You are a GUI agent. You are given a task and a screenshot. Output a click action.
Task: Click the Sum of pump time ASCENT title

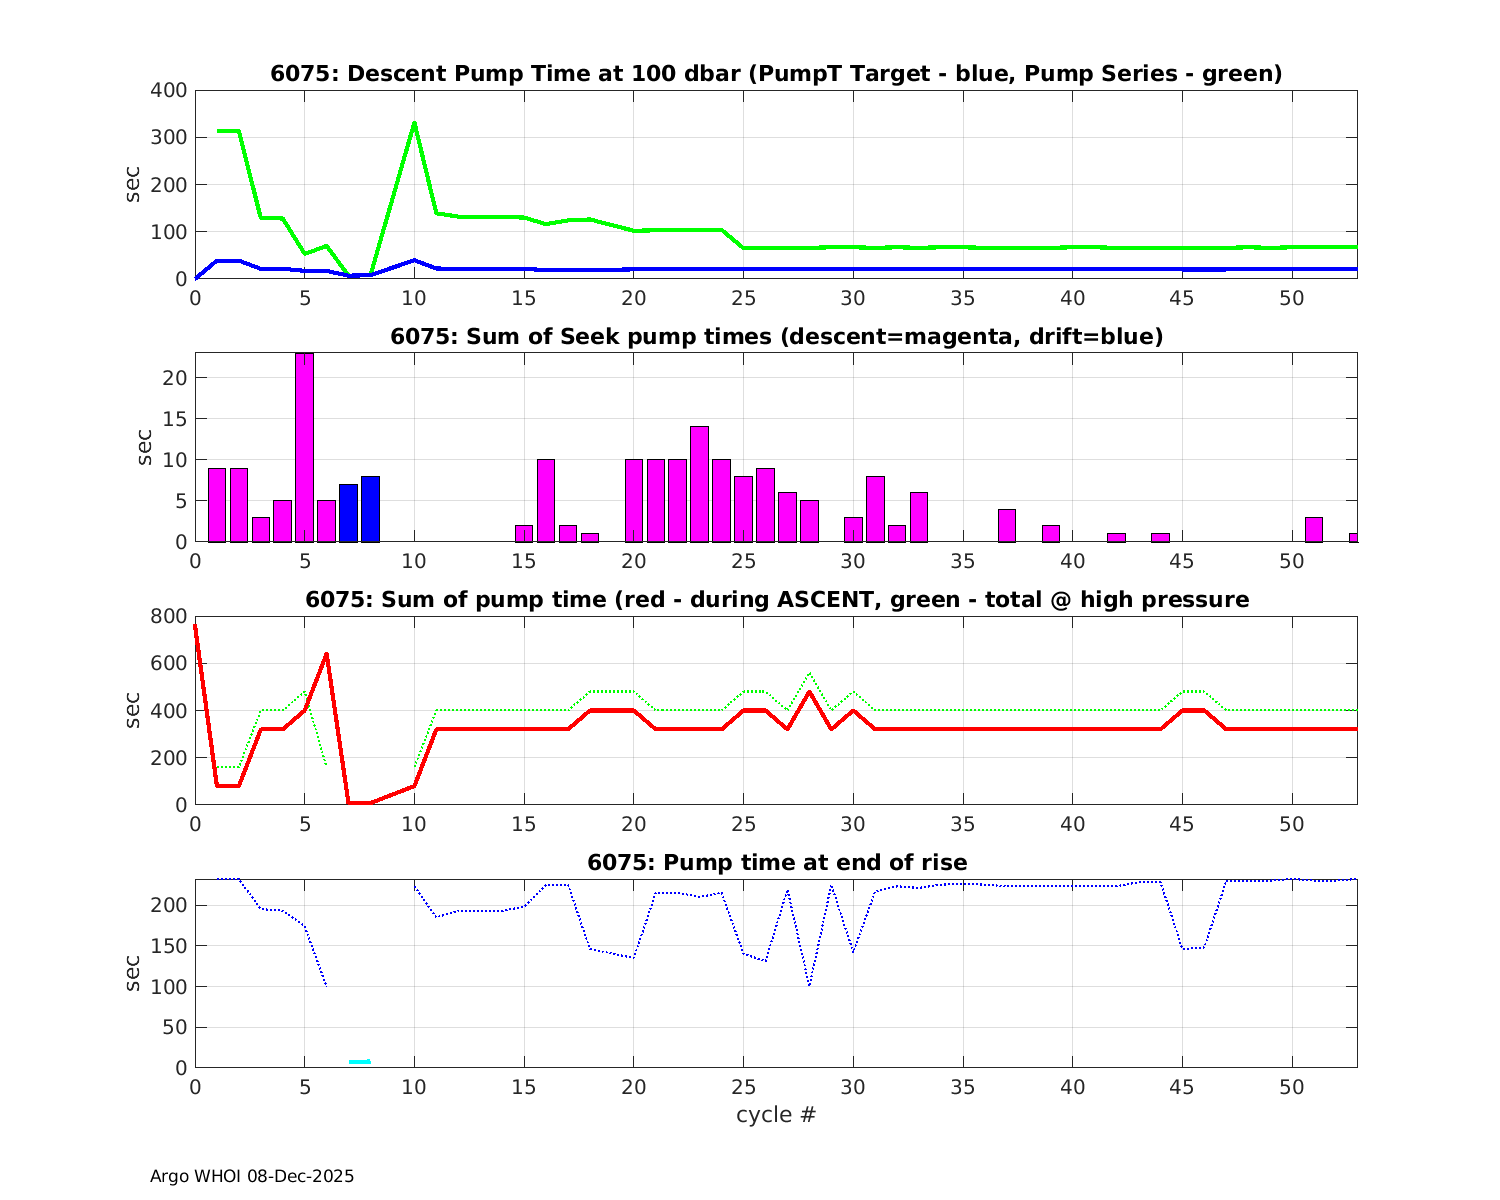pyautogui.click(x=776, y=600)
